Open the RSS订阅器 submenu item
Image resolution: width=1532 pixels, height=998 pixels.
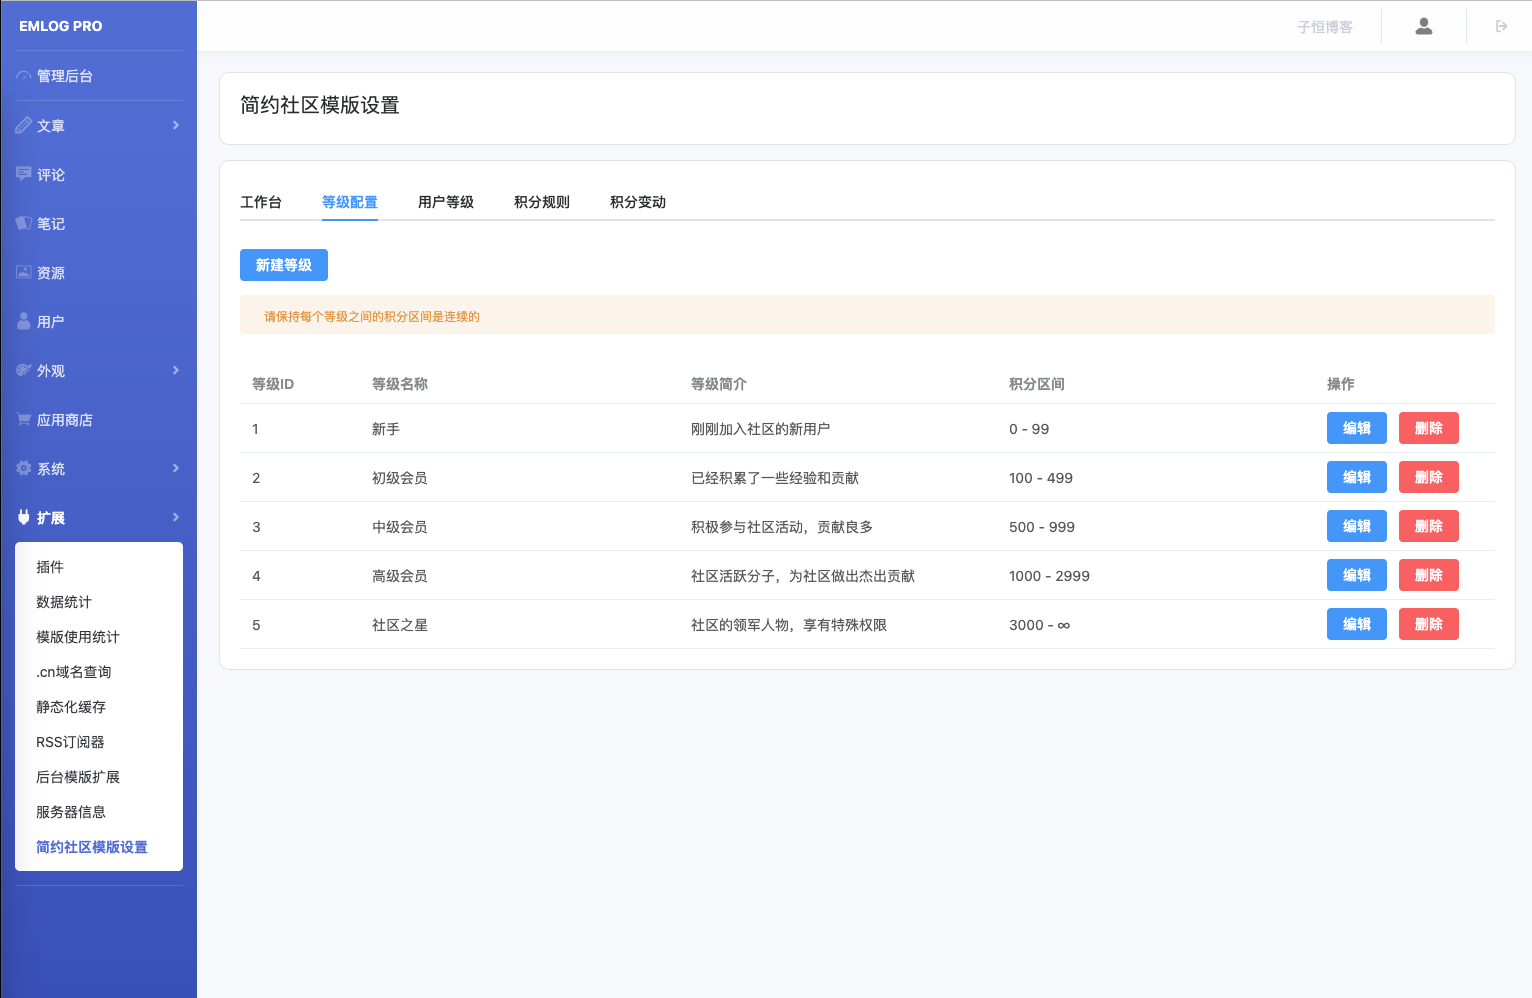[70, 742]
